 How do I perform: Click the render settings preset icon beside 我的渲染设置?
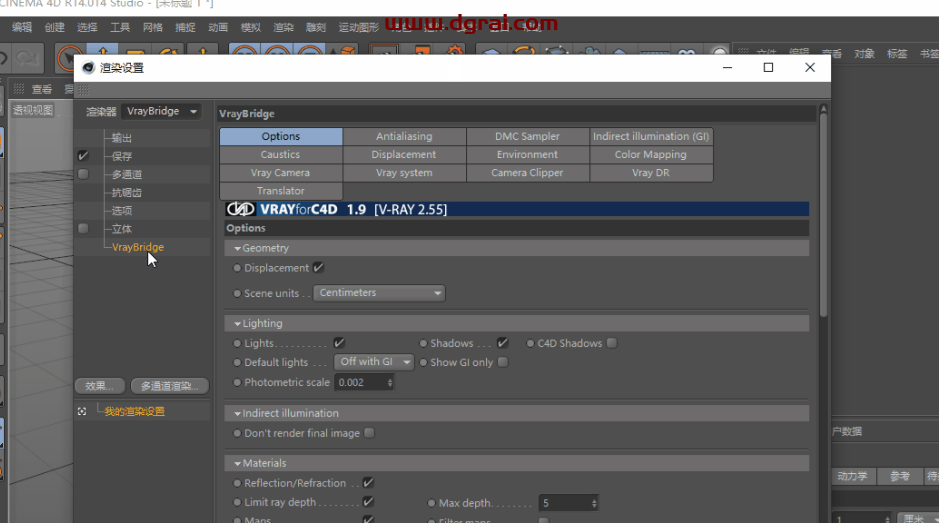[82, 412]
